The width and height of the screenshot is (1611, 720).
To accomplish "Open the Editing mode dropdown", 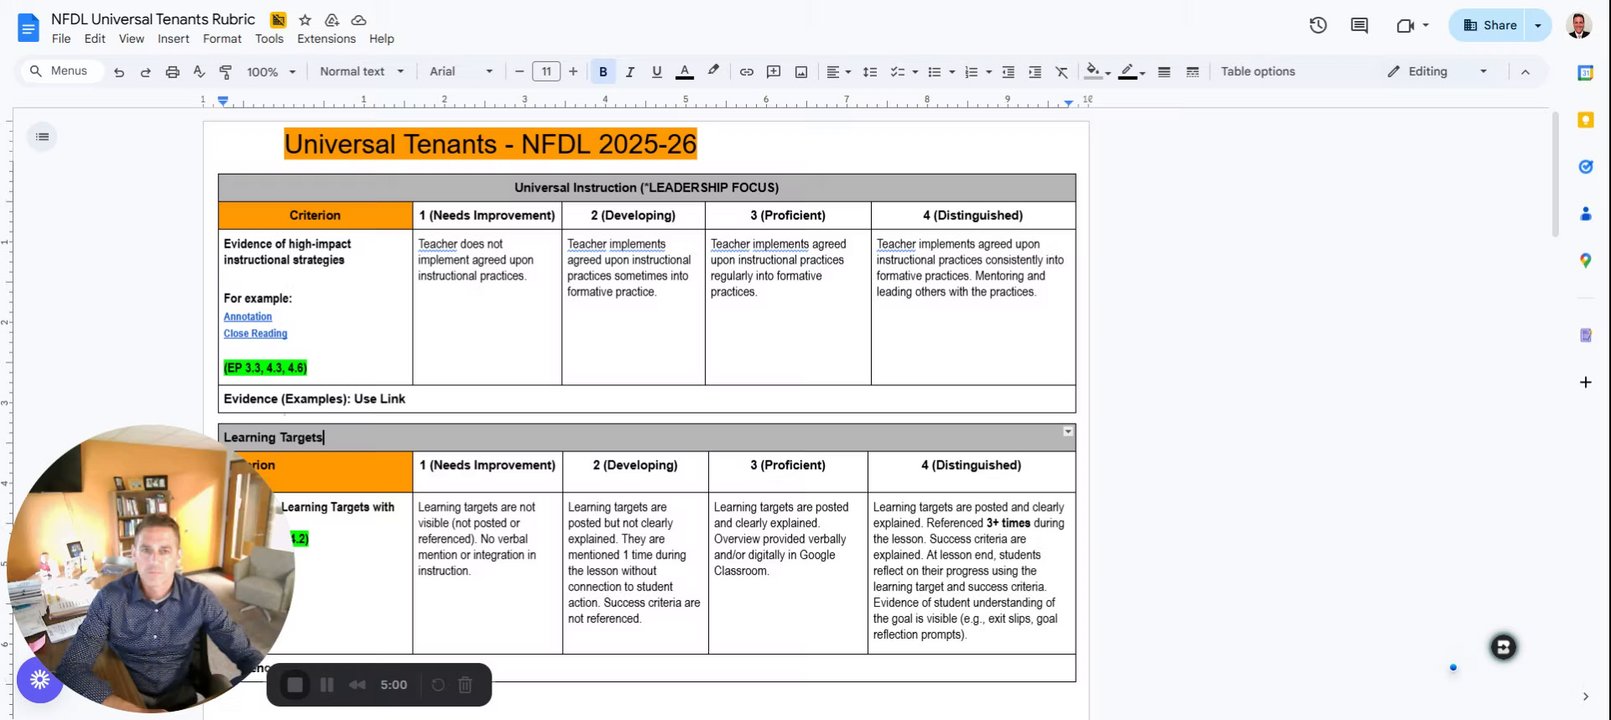I will coord(1437,72).
